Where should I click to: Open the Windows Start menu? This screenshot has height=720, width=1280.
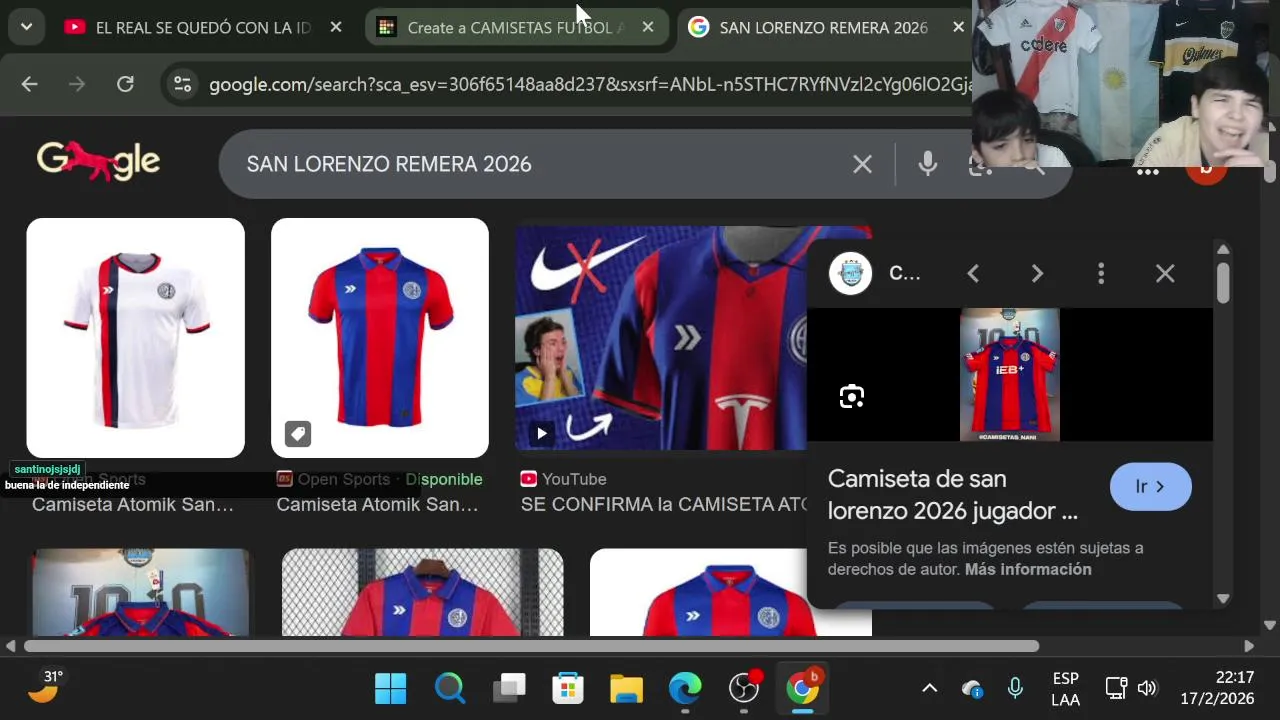391,688
